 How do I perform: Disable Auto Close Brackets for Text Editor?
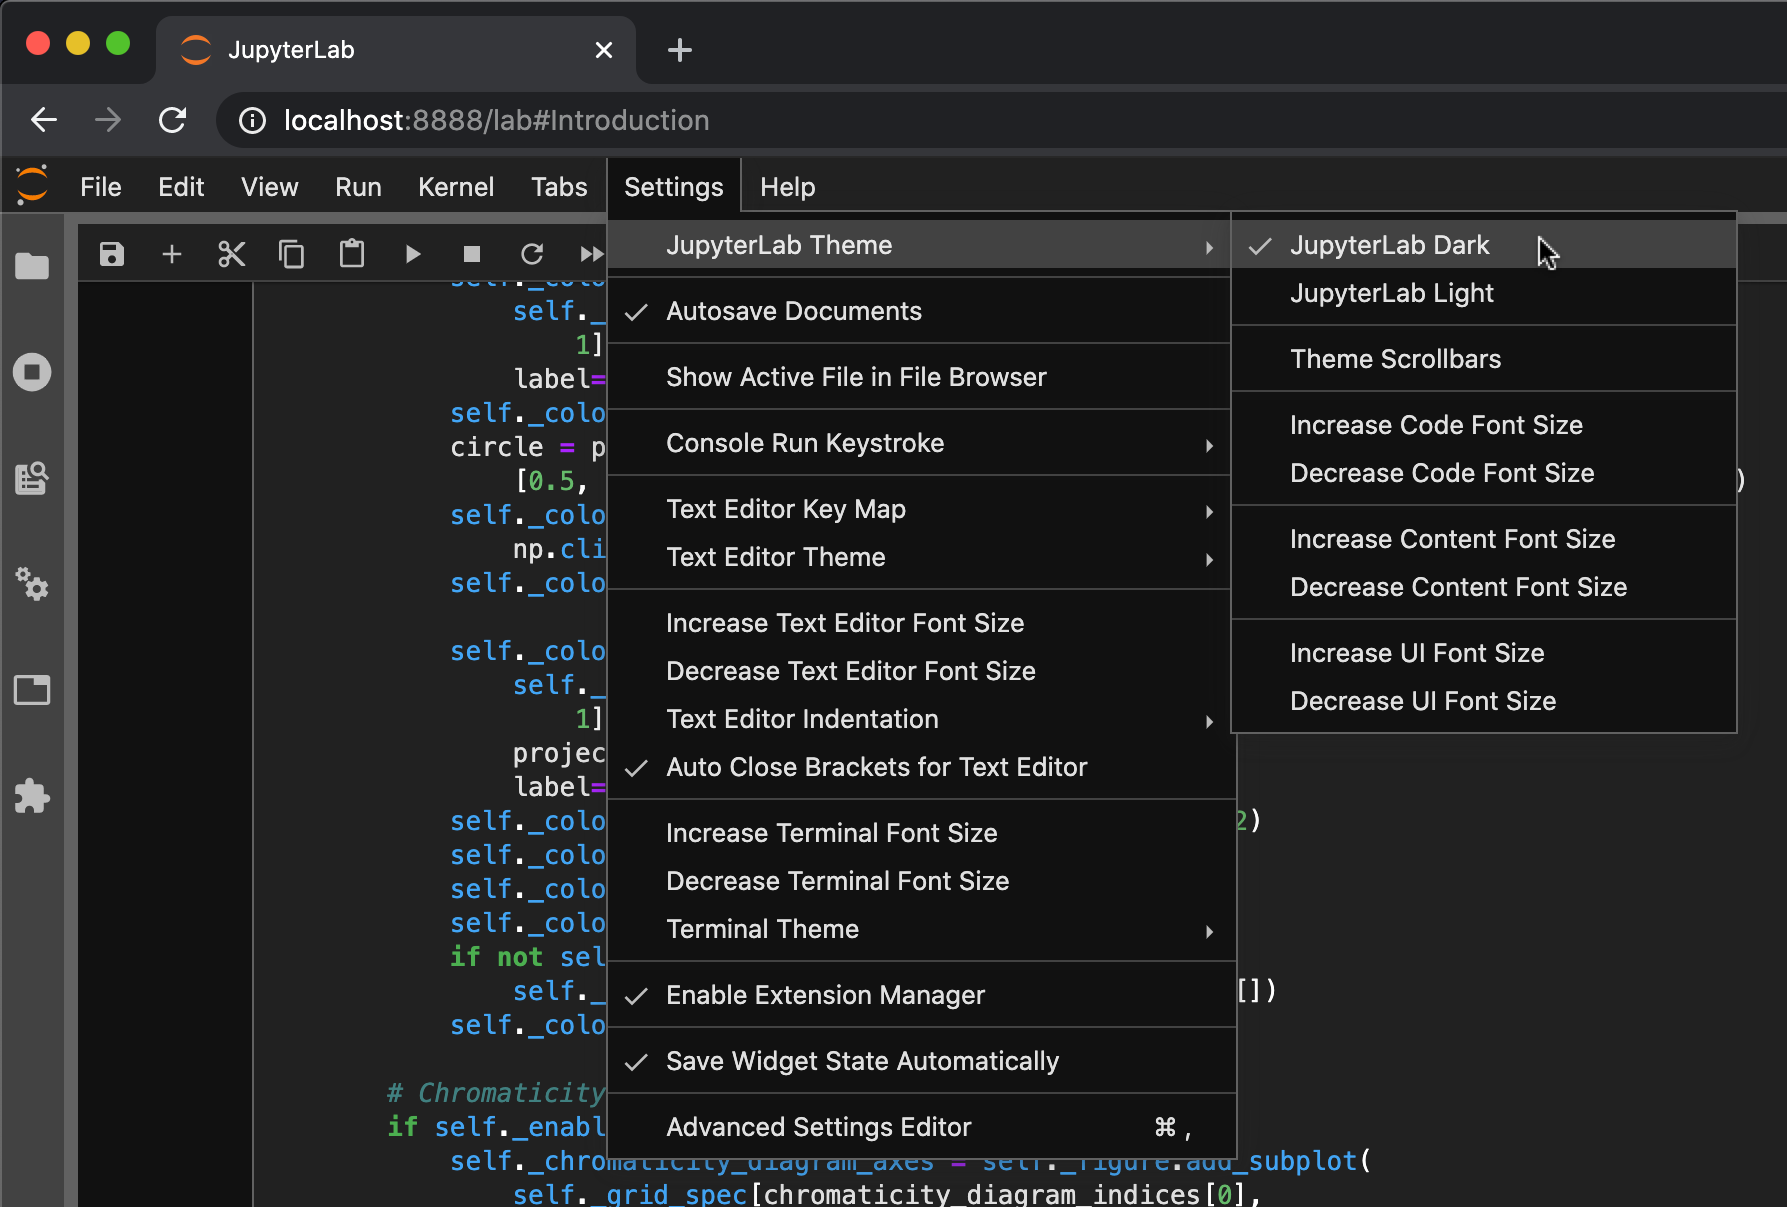(876, 767)
